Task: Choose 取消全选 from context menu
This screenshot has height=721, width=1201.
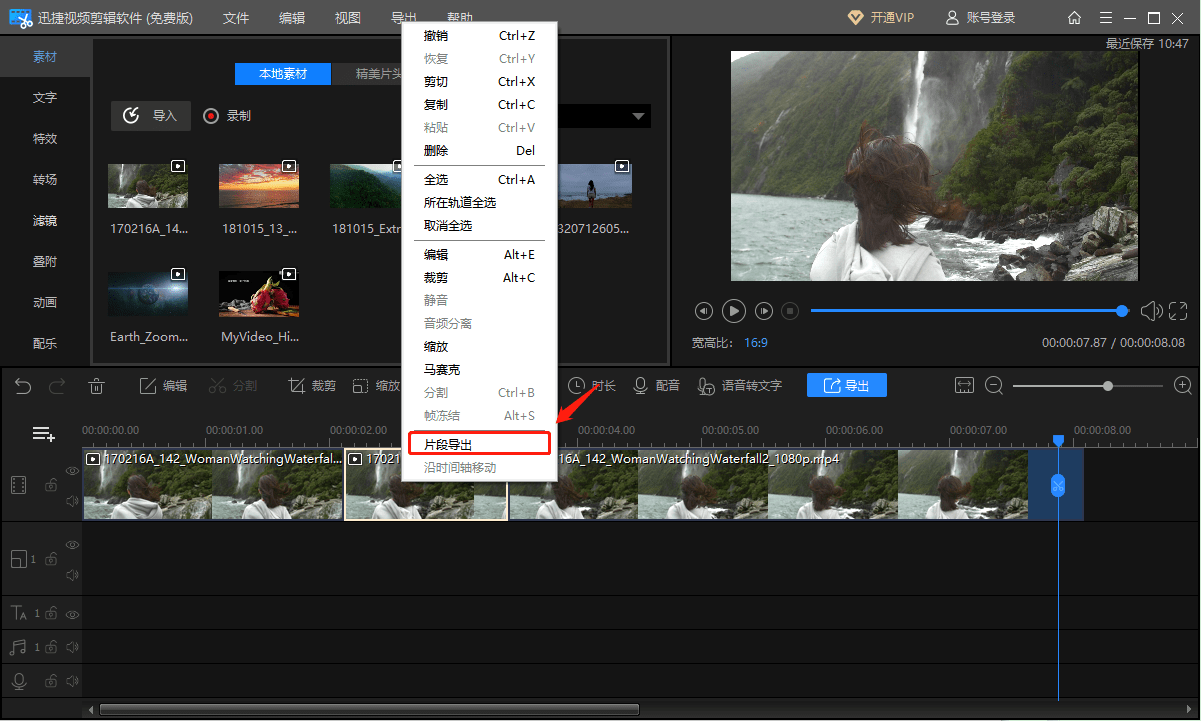Action: pyautogui.click(x=479, y=226)
